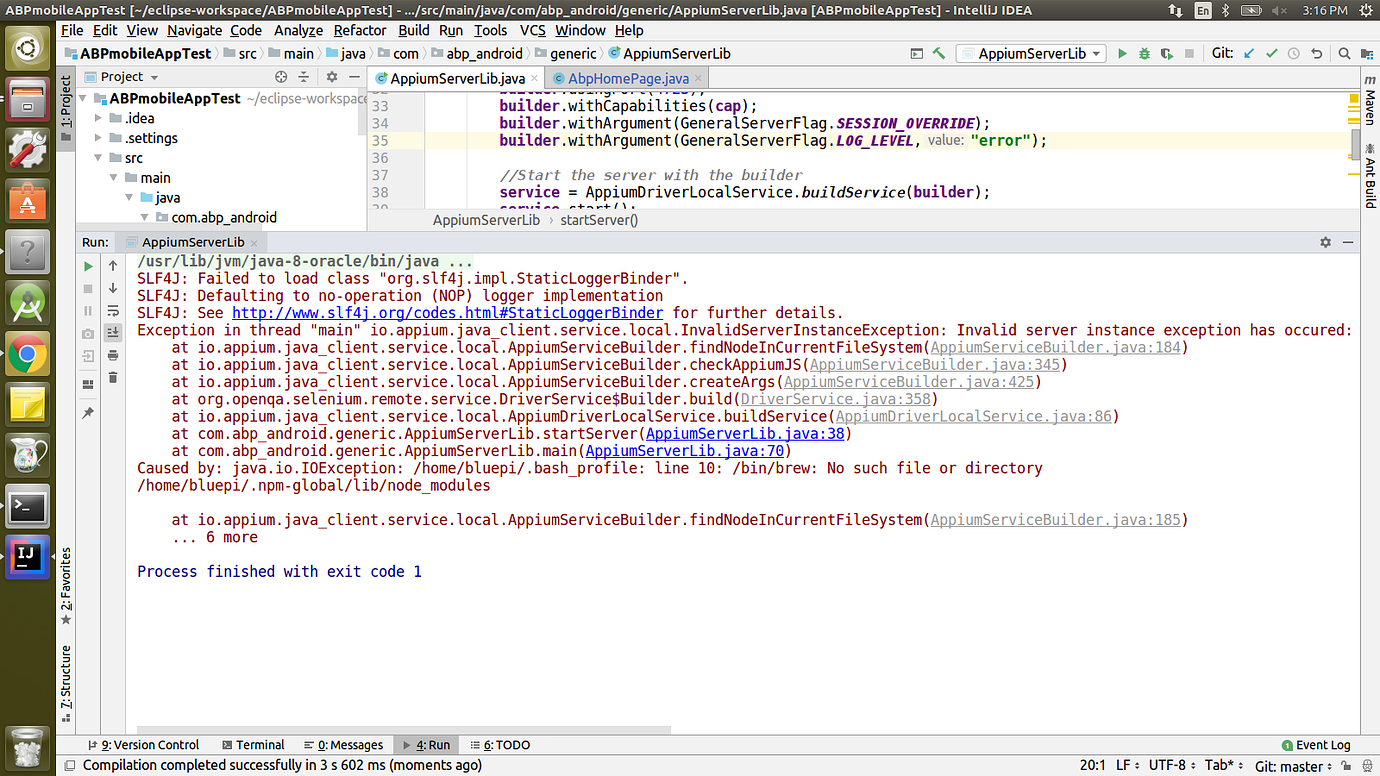Open search everywhere magnifier icon

[x=1345, y=53]
